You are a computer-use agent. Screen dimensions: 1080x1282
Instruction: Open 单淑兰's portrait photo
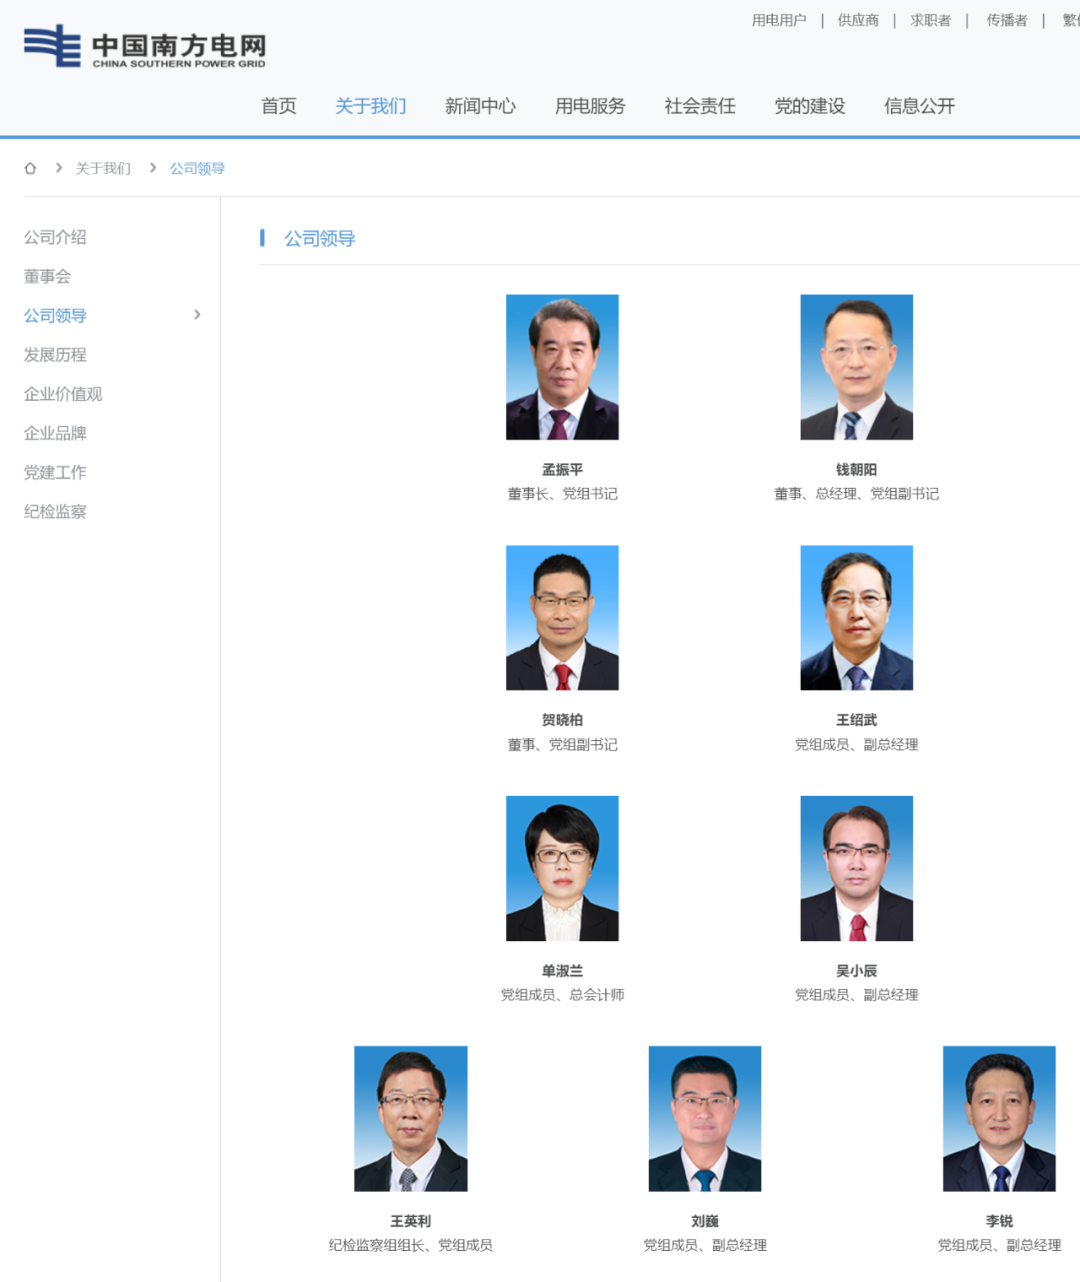click(x=562, y=867)
